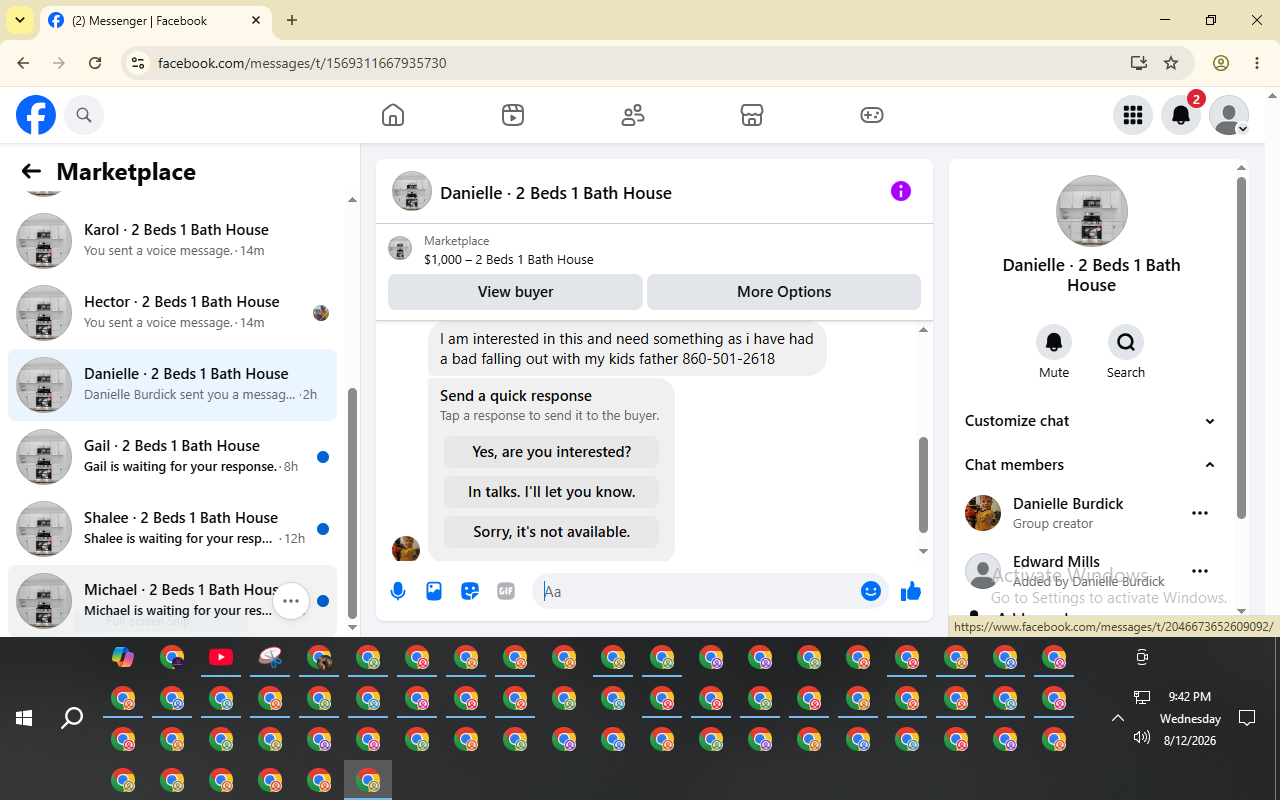
Task: Toggle the conversation information panel
Action: pyautogui.click(x=901, y=191)
